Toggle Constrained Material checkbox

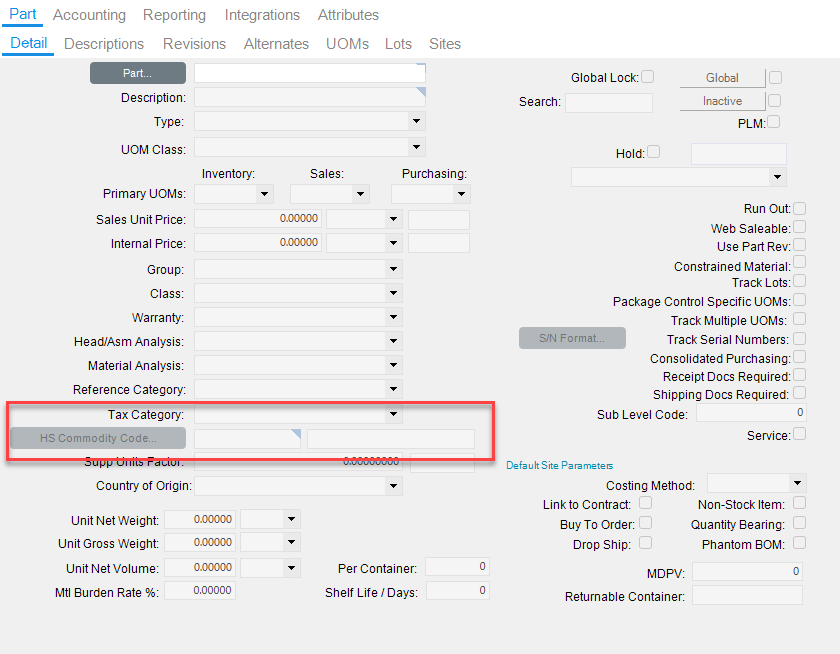click(x=799, y=262)
